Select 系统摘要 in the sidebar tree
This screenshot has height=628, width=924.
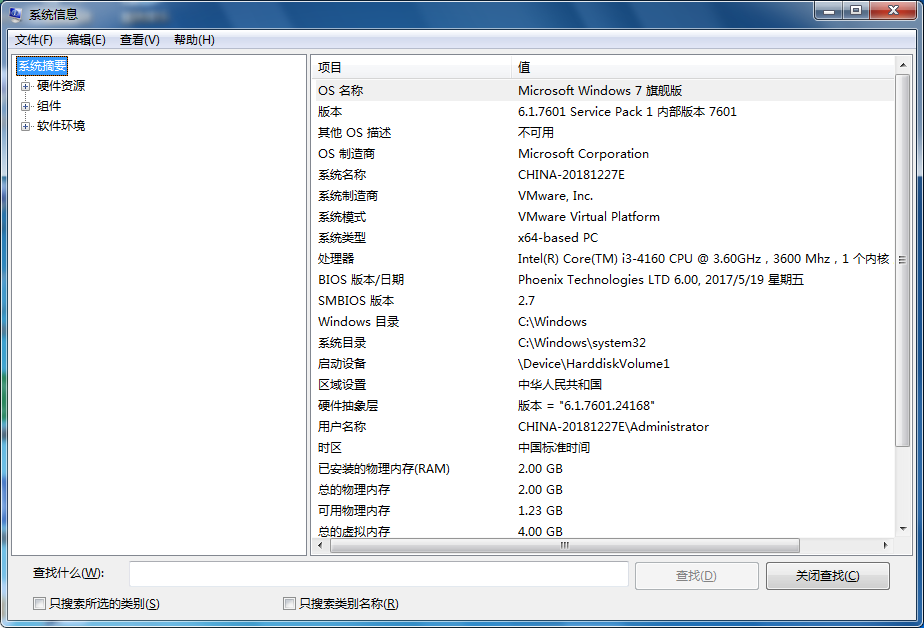(41, 65)
